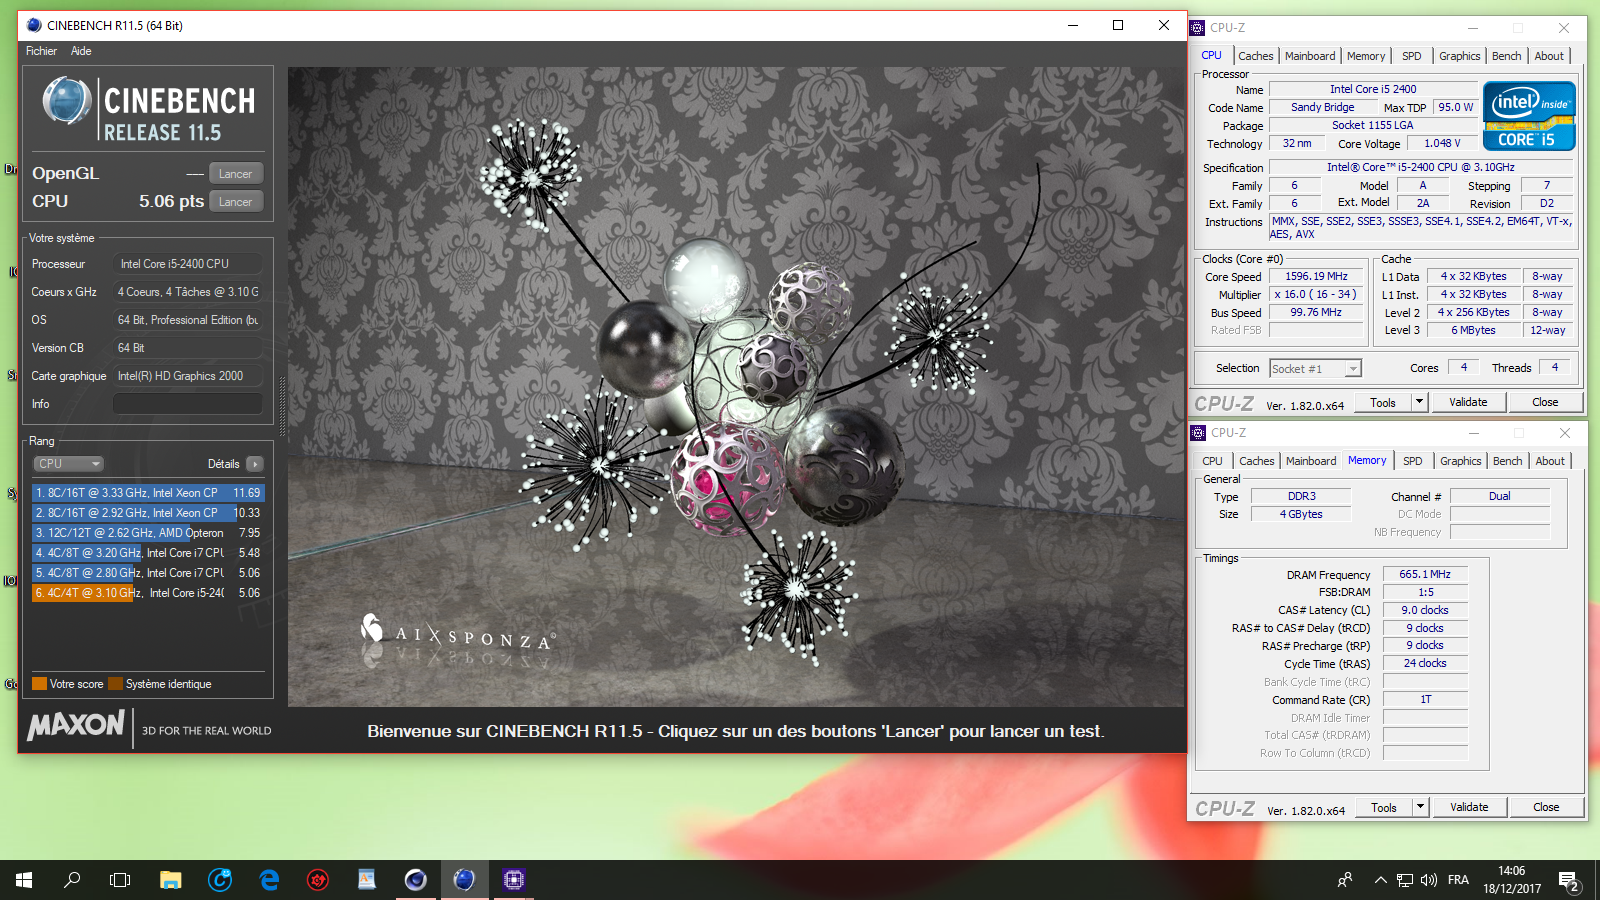
Task: Click the orange Votre score swatch
Action: point(40,684)
